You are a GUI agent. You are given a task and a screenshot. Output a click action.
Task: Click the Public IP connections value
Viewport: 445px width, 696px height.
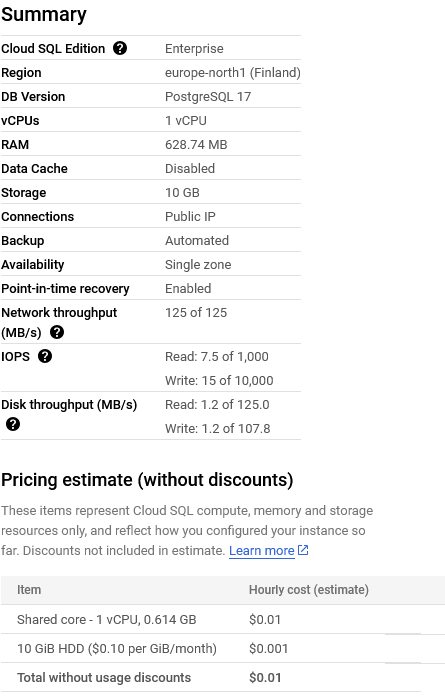[x=190, y=217]
